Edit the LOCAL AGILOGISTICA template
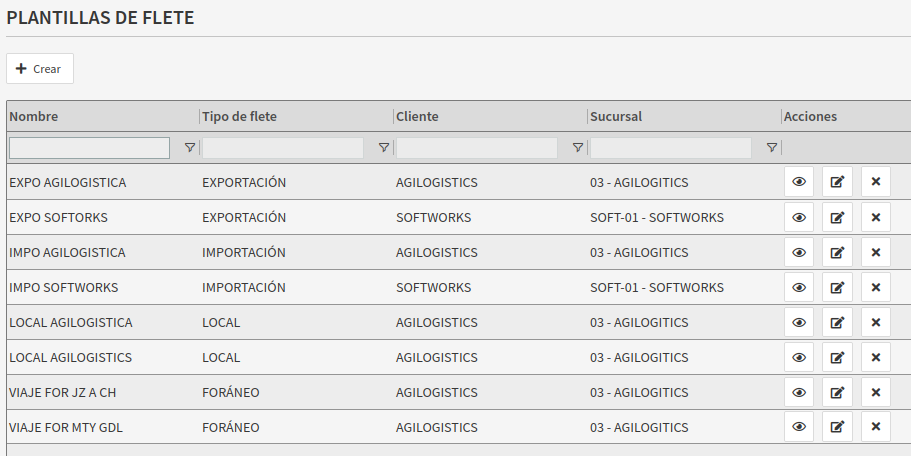Screen dimensions: 911x456 click(837, 322)
